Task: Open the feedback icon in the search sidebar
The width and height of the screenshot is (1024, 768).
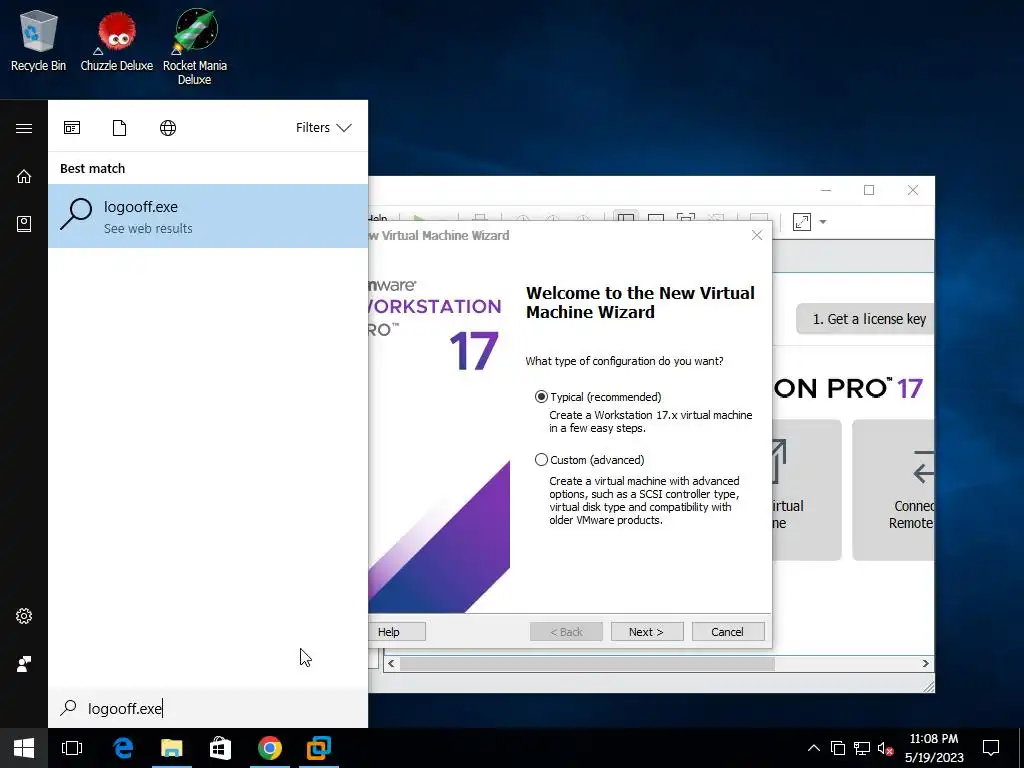Action: tap(24, 664)
